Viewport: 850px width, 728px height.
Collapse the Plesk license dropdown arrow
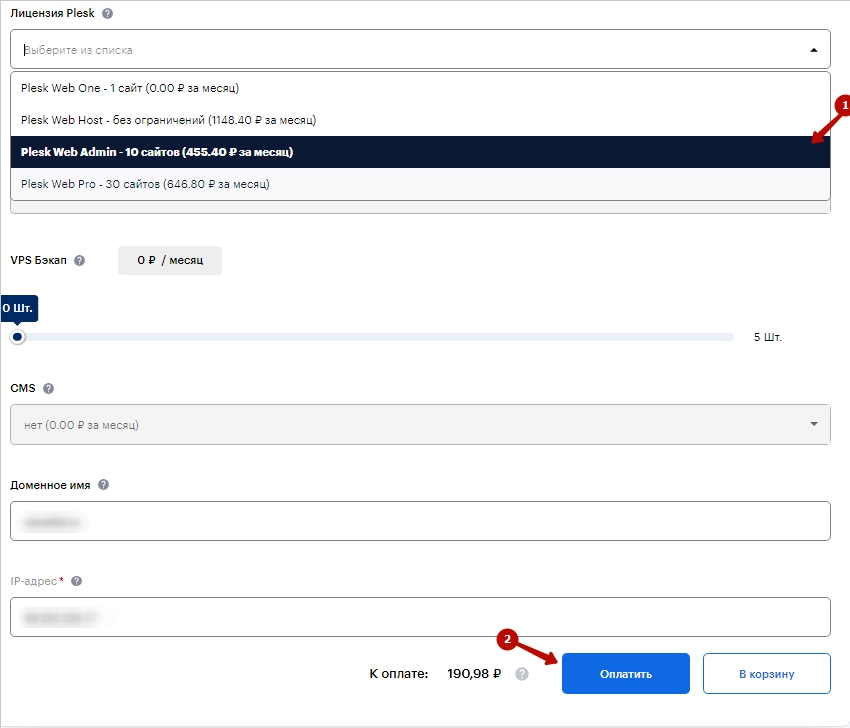coord(814,50)
